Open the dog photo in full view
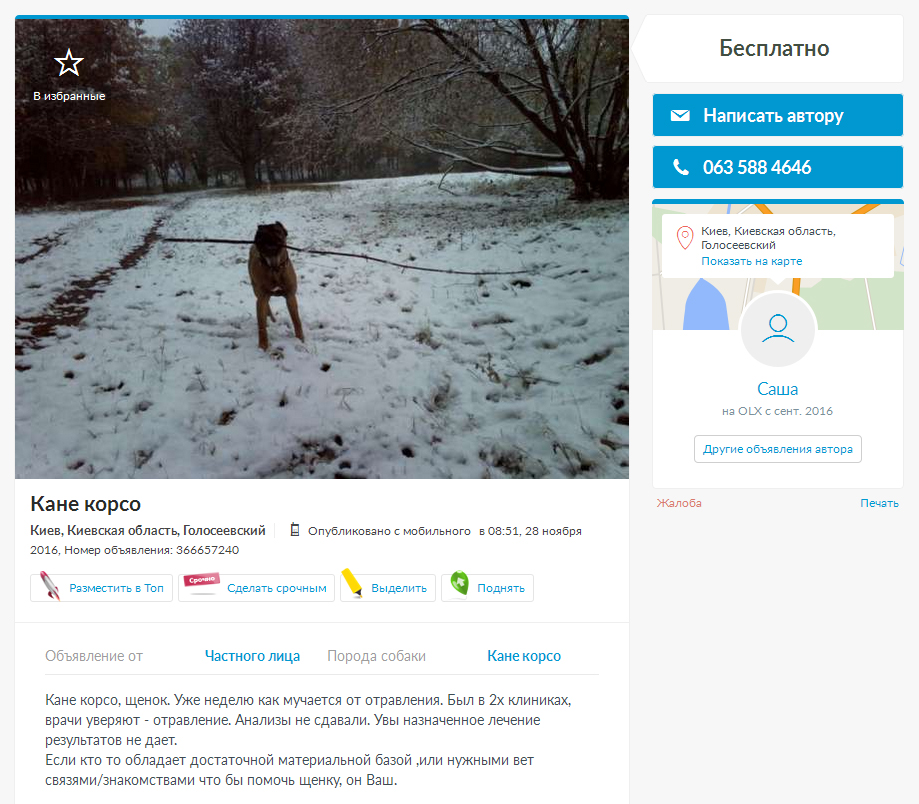The height and width of the screenshot is (804, 919). (322, 248)
